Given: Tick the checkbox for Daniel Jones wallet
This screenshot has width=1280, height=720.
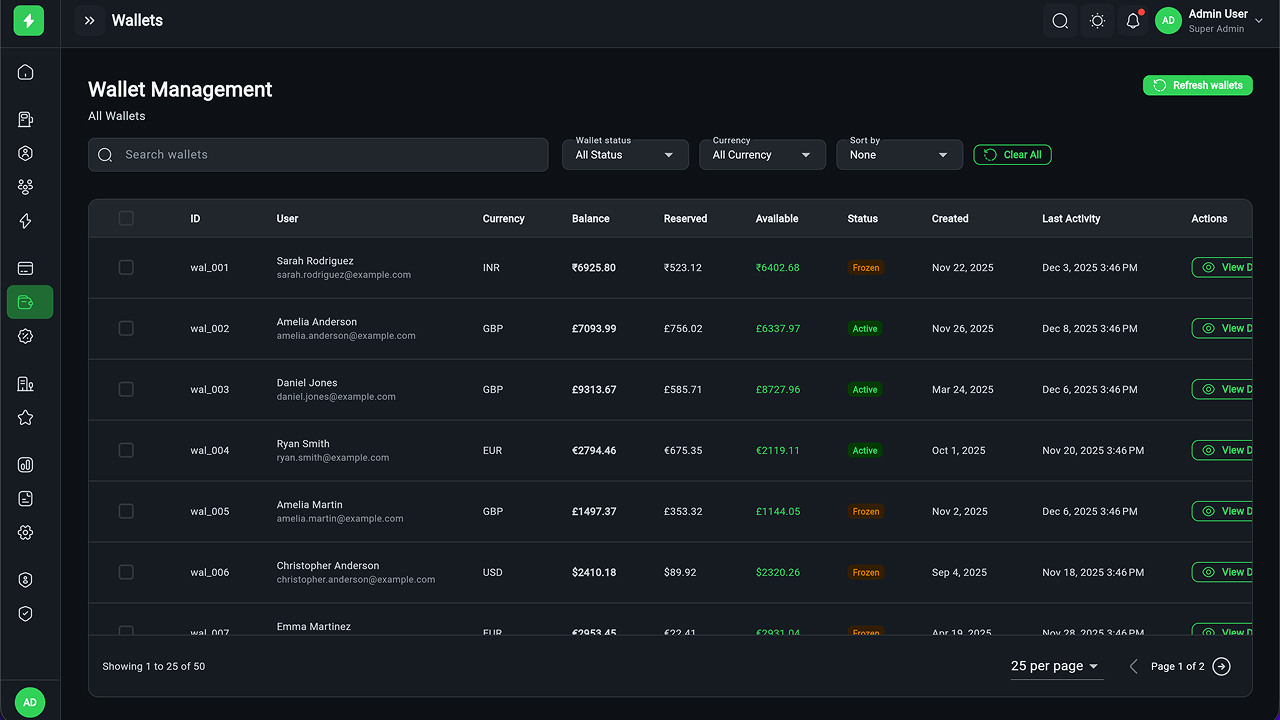Looking at the screenshot, I should point(126,389).
